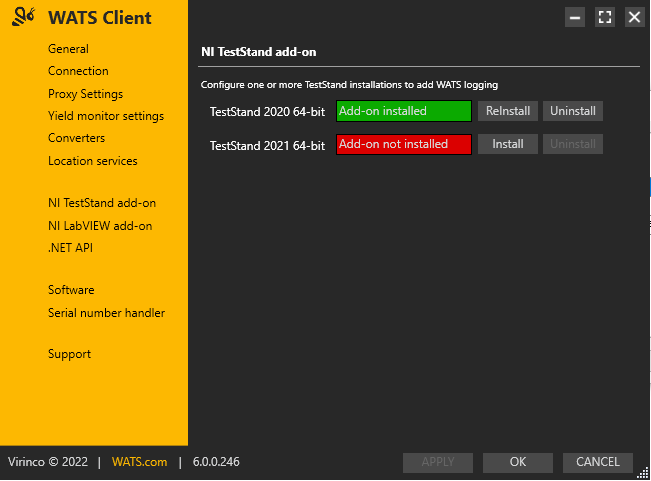Click the Virinco © 2022 text

pos(48,462)
